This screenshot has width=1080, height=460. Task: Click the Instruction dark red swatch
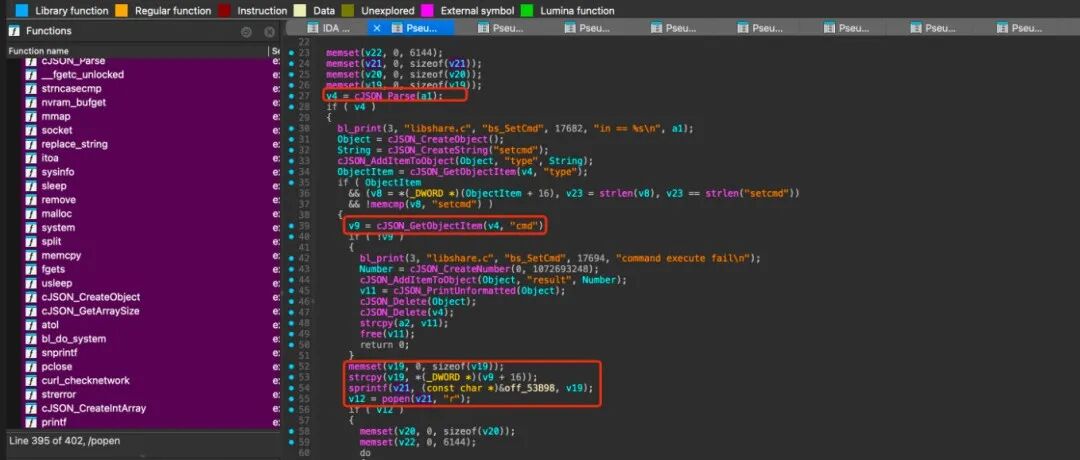point(224,10)
